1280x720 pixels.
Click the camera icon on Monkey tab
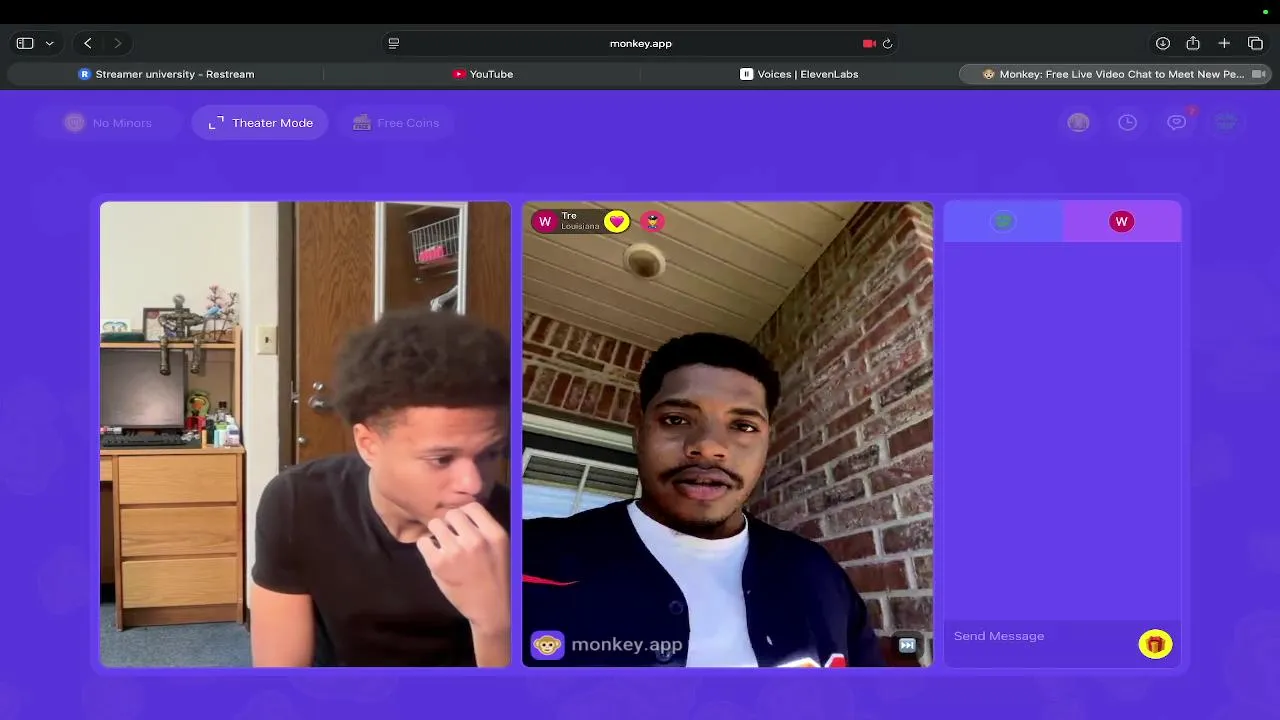pyautogui.click(x=1259, y=74)
